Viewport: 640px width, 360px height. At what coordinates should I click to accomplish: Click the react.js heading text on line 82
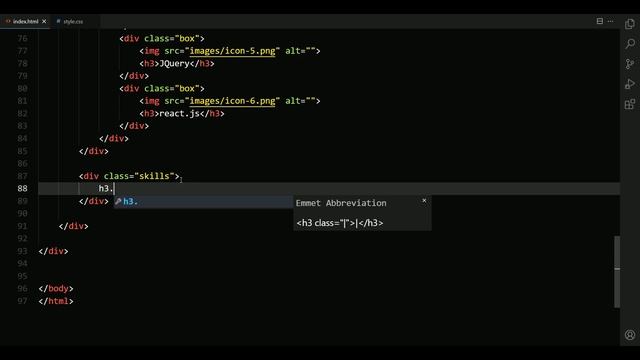179,113
